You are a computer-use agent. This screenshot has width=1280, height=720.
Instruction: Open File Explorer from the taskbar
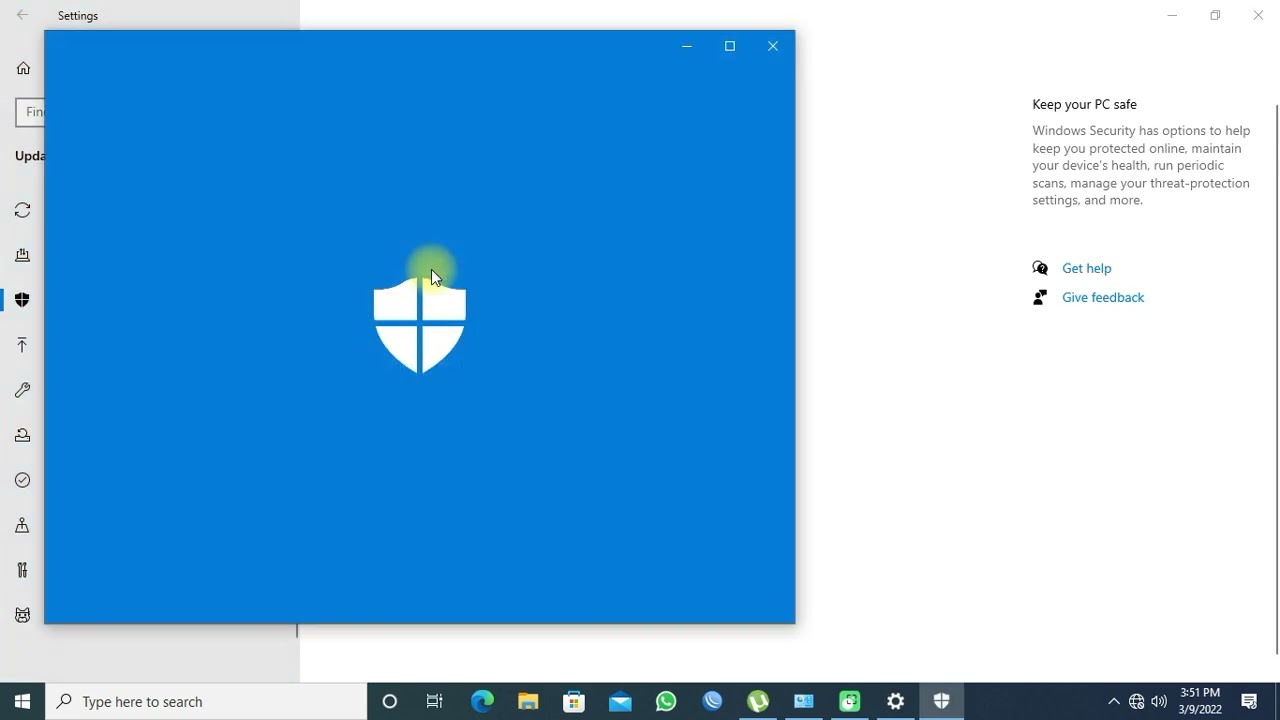click(528, 701)
